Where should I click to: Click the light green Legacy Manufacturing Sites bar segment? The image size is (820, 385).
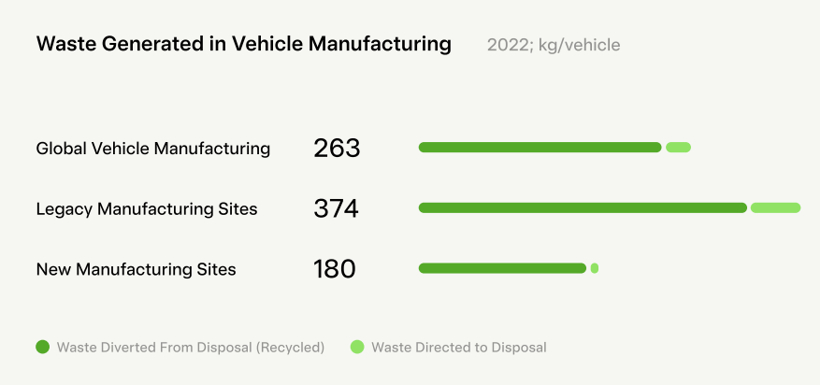point(776,208)
